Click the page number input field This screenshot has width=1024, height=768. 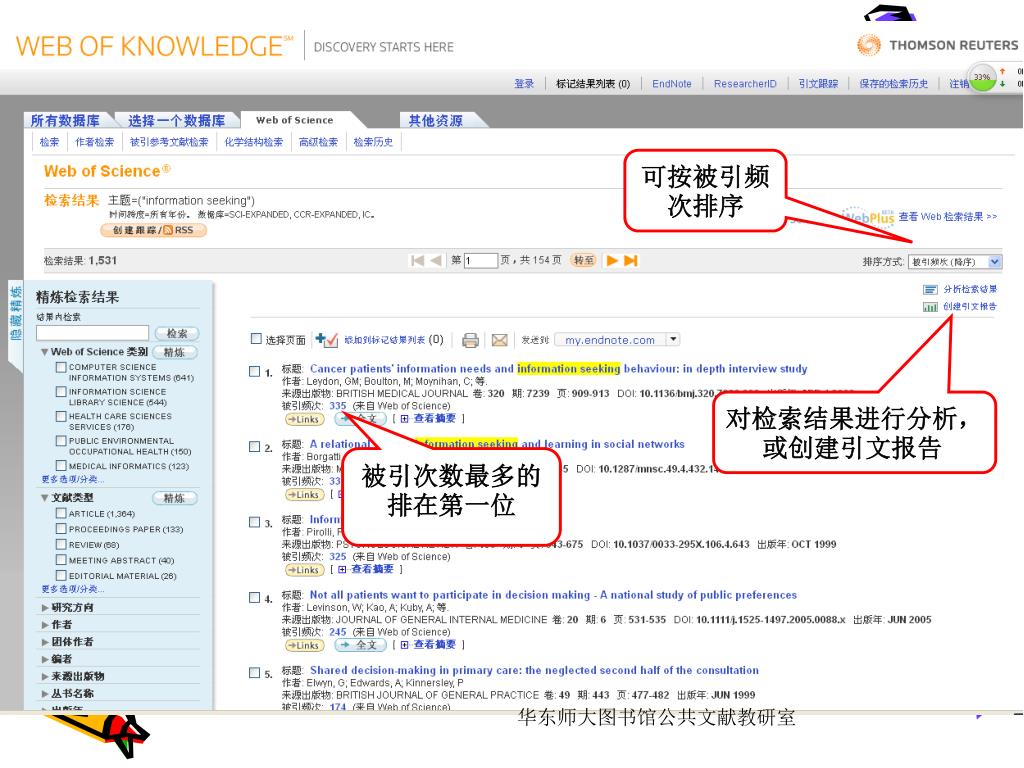tap(481, 261)
